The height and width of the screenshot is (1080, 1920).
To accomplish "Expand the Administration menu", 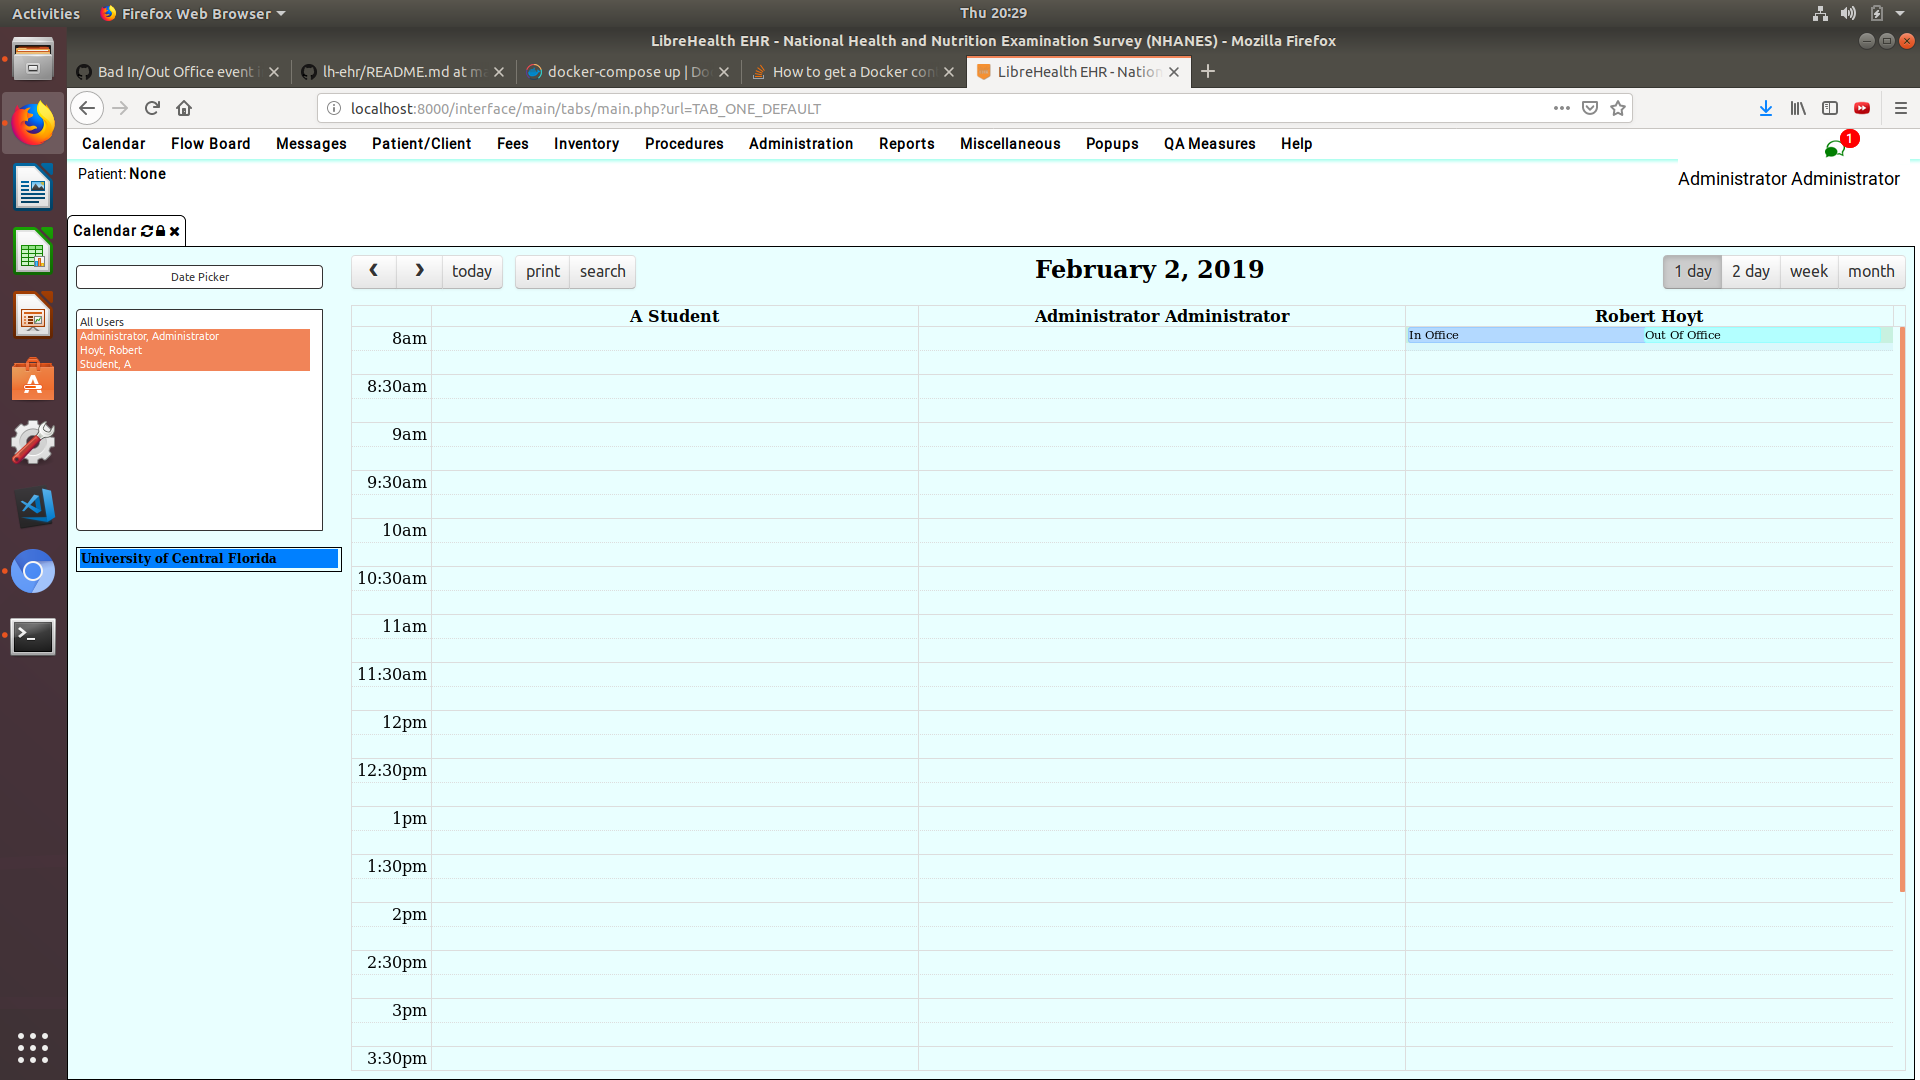I will [800, 144].
